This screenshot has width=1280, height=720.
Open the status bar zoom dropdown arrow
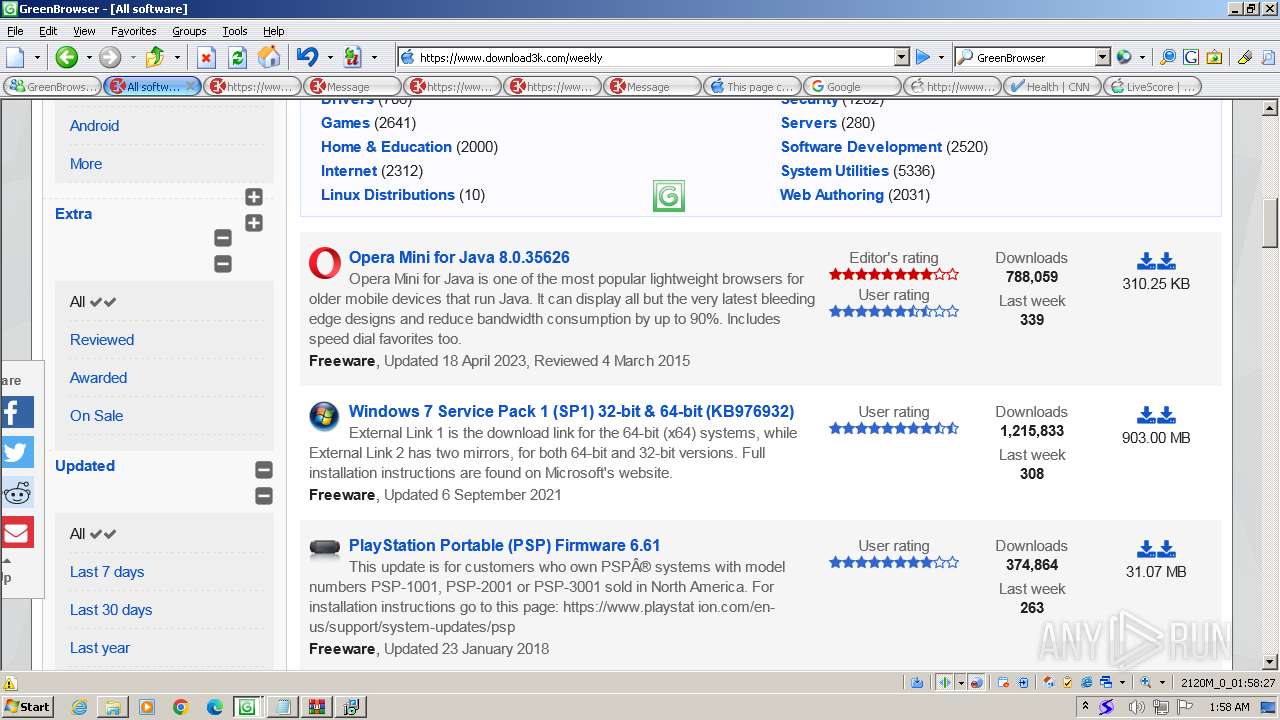coord(1160,682)
